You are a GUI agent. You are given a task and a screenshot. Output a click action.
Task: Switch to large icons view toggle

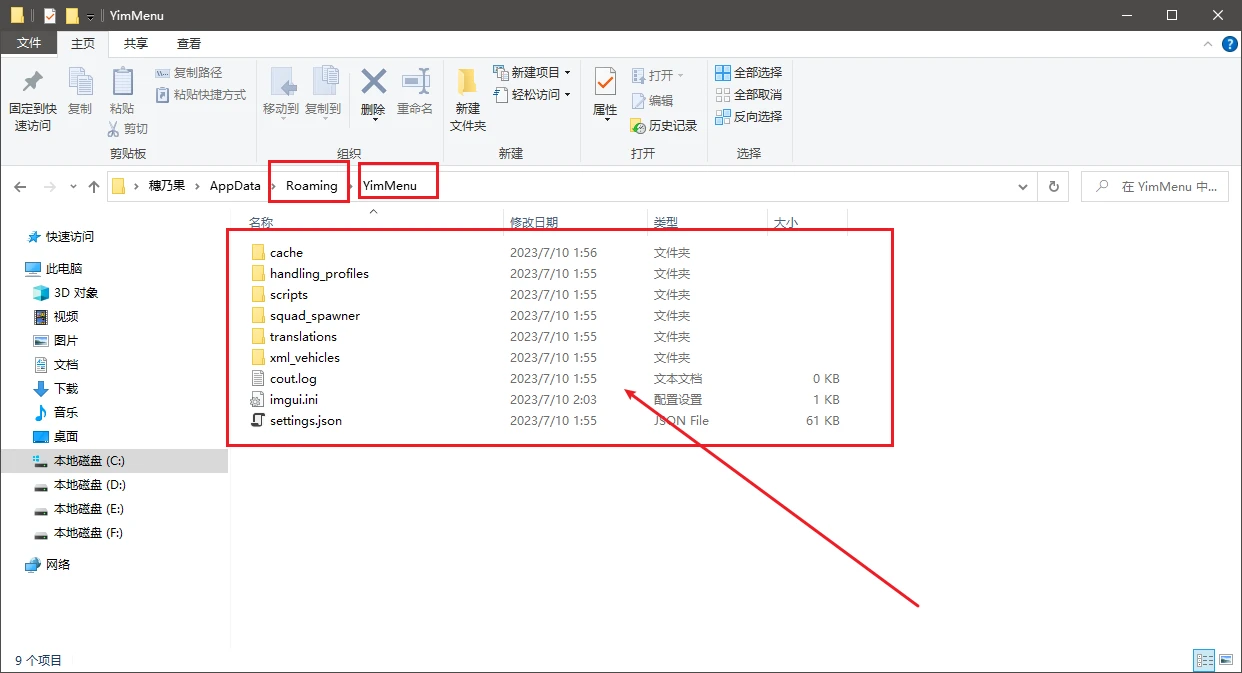(x=1225, y=660)
